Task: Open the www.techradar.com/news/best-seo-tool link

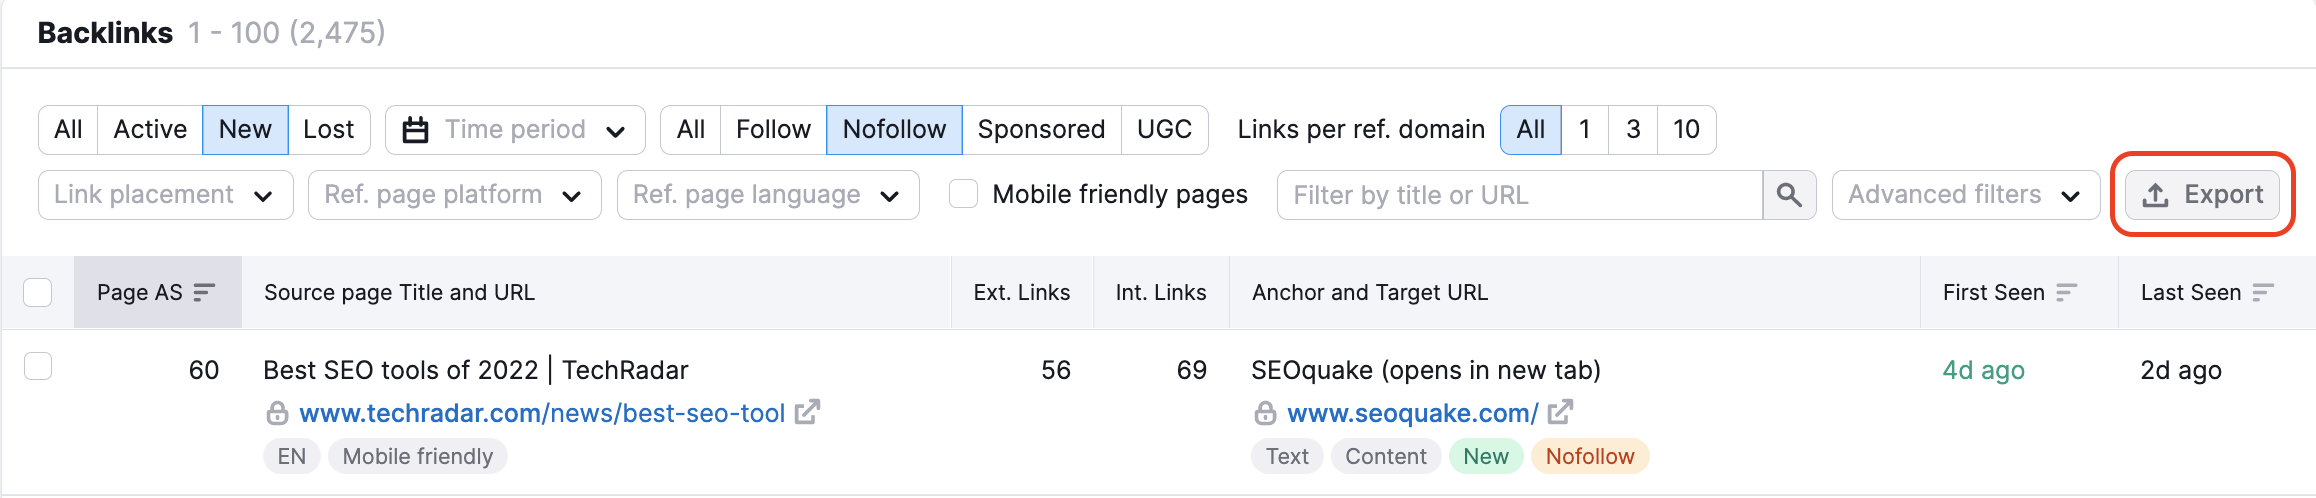Action: coord(542,413)
